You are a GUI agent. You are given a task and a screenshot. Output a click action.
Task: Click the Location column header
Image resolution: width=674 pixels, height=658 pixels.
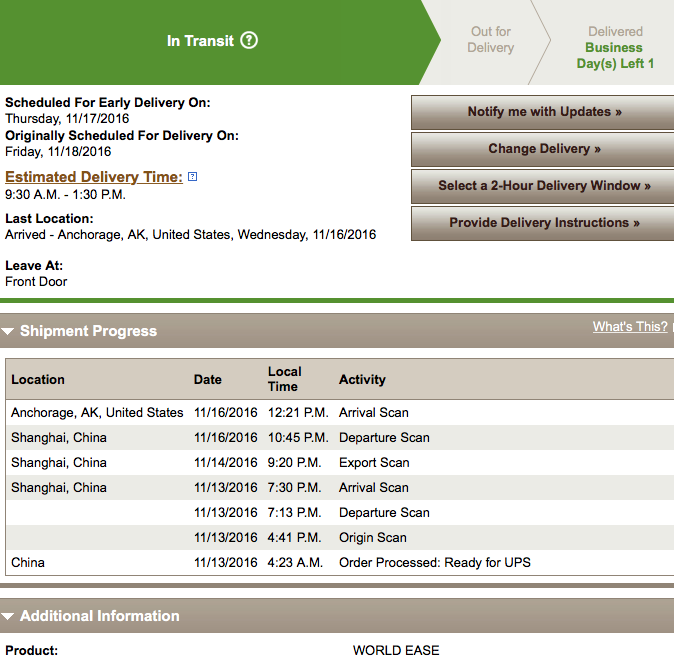(38, 379)
